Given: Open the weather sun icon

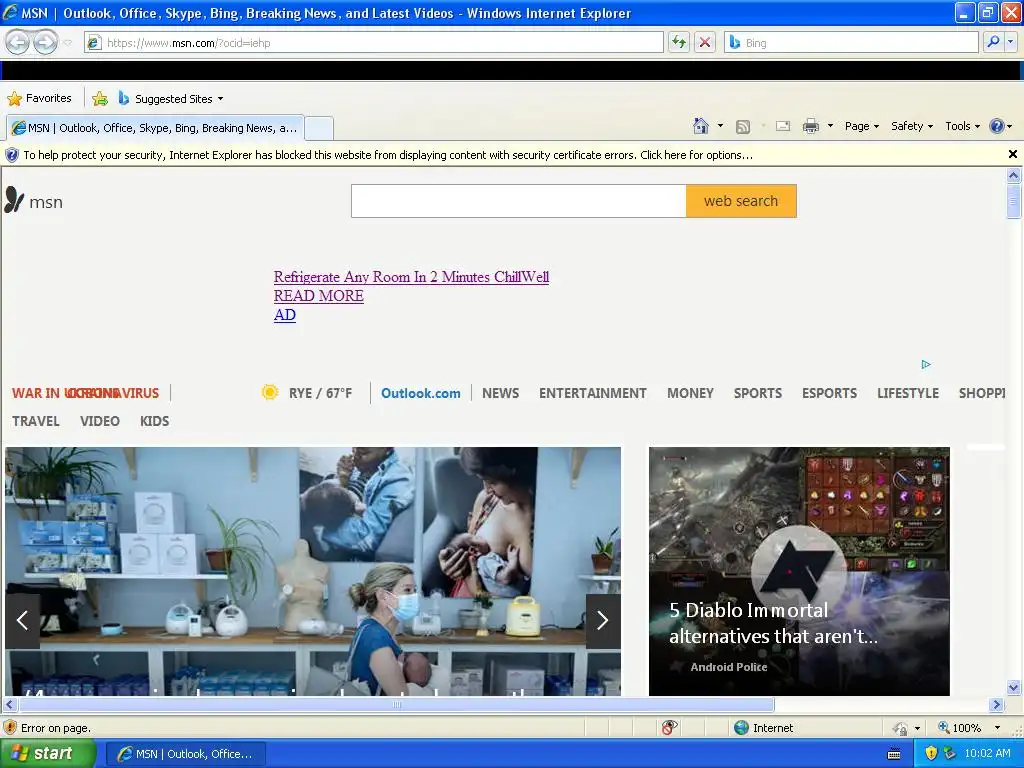Looking at the screenshot, I should (270, 392).
